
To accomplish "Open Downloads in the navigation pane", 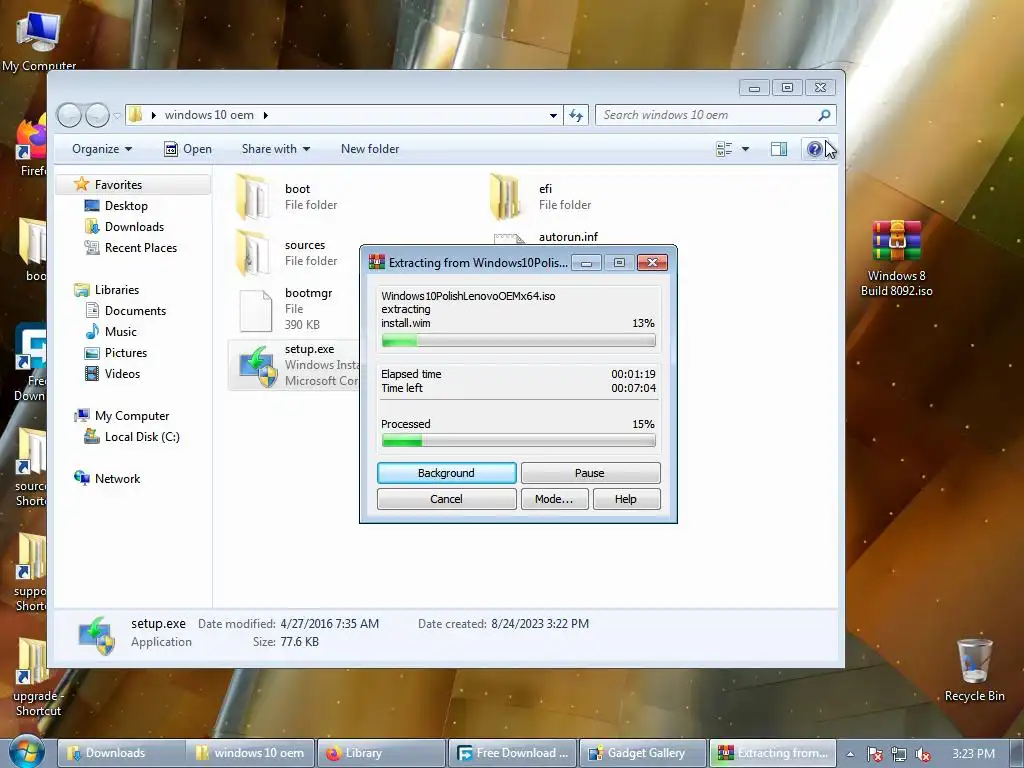I will tap(134, 227).
